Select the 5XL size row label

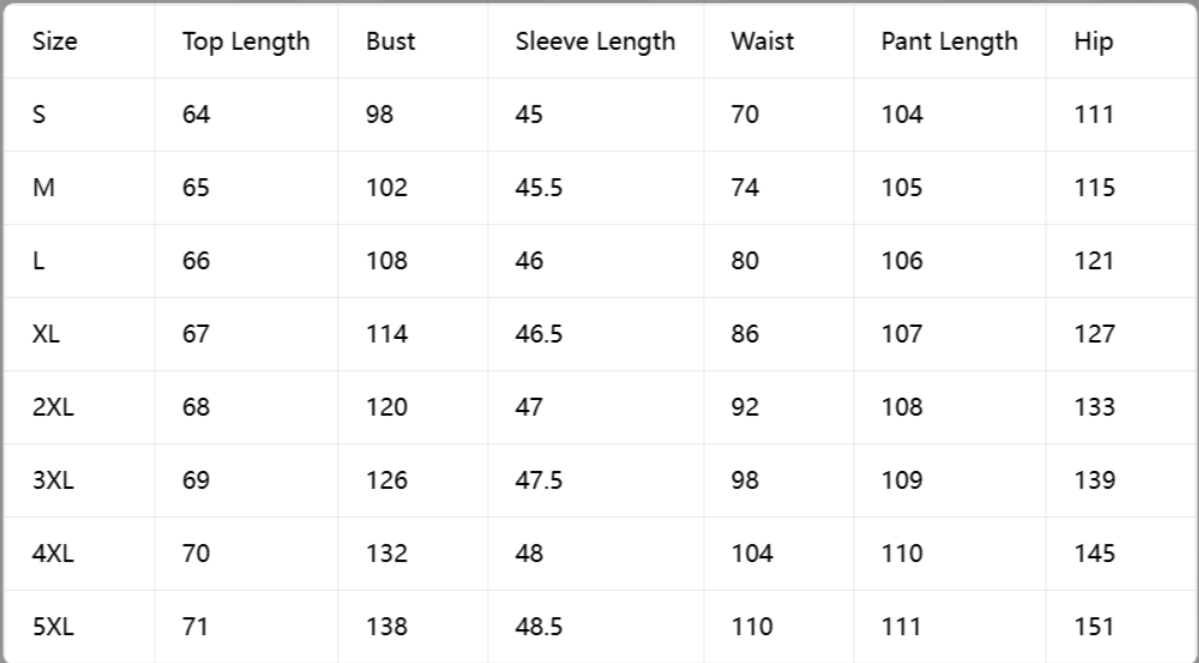coord(53,627)
